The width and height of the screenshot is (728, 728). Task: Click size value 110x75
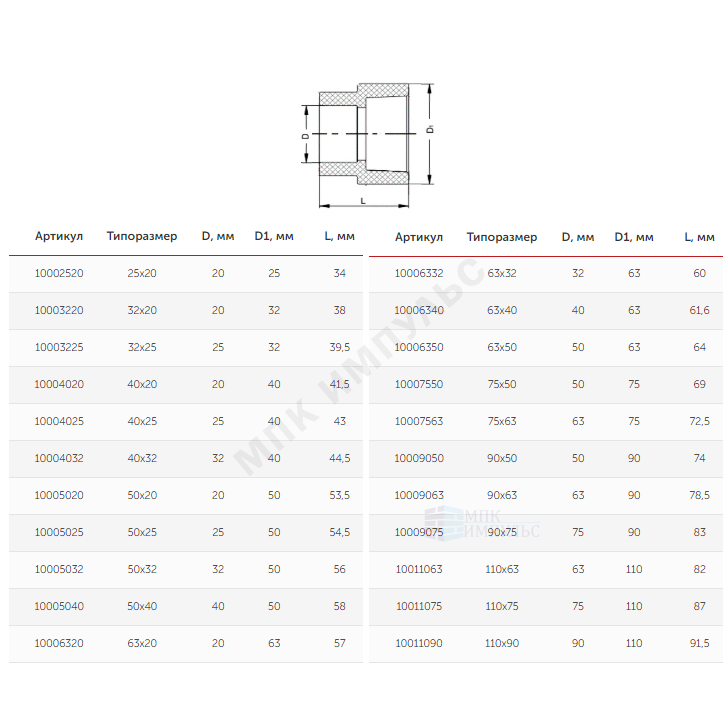pos(502,606)
